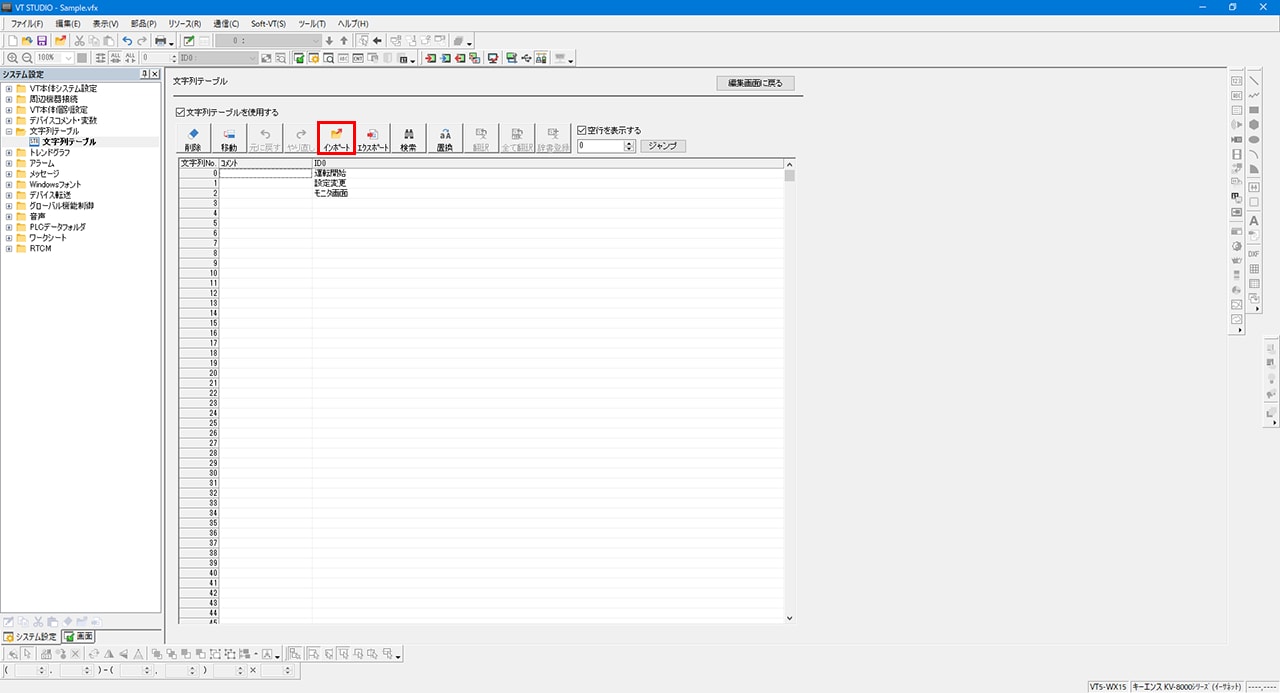
Task: Click the string table vertical scrollbar
Action: [789, 390]
